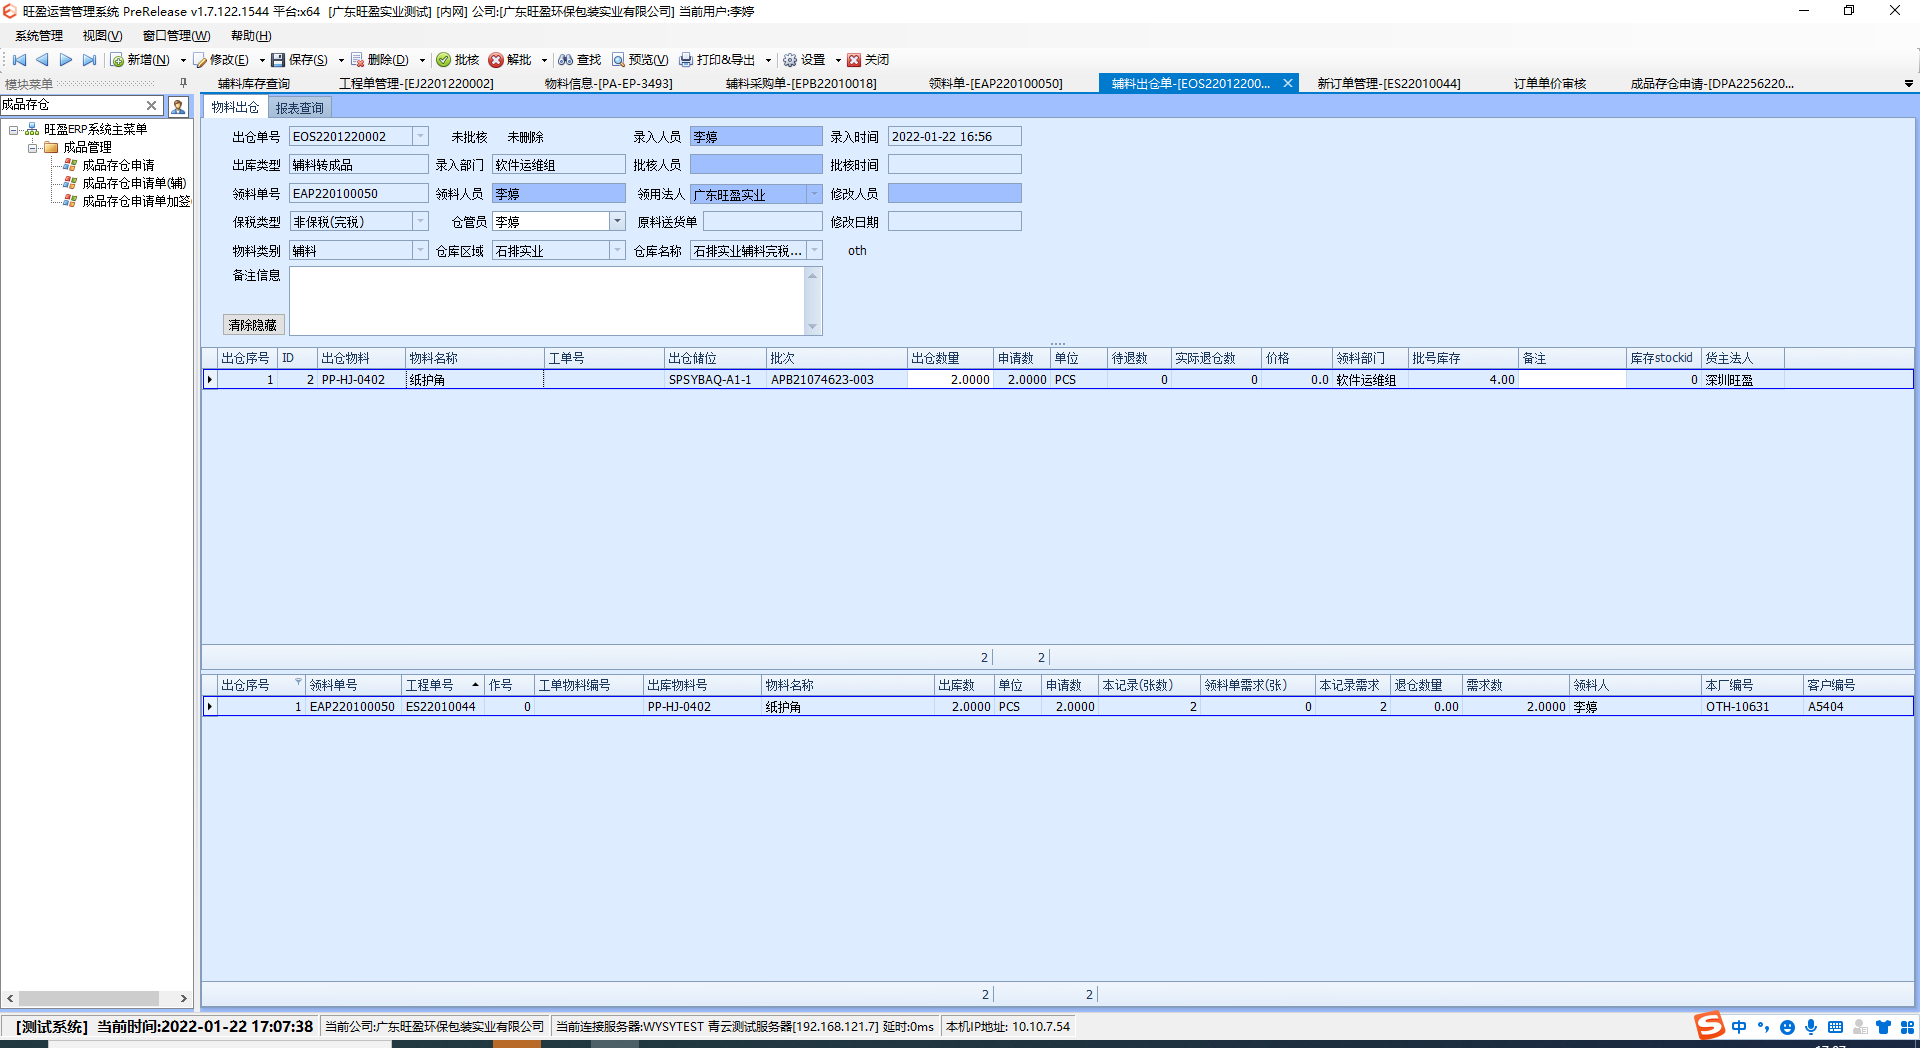Image resolution: width=1920 pixels, height=1048 pixels.
Task: Collapse the 旺盈ERP系统主菜单 tree node
Action: (14, 129)
